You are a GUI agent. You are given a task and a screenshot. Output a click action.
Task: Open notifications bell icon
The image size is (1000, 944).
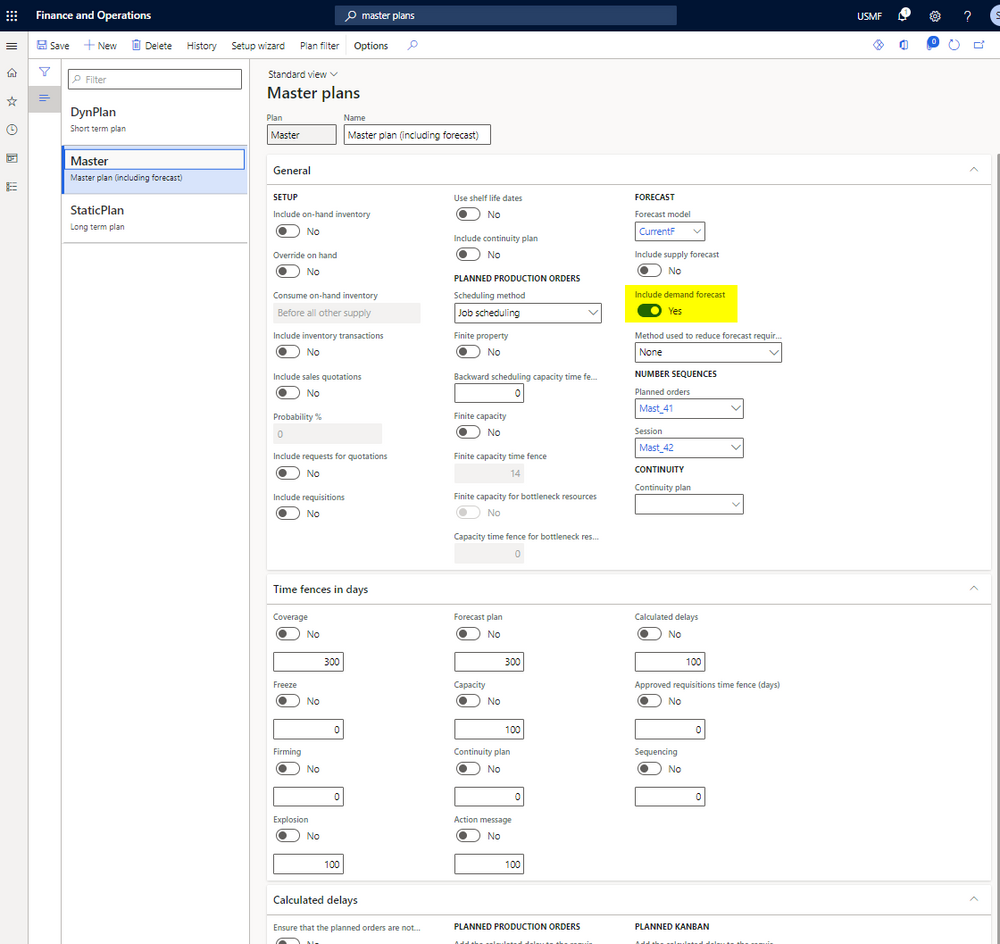pos(903,15)
